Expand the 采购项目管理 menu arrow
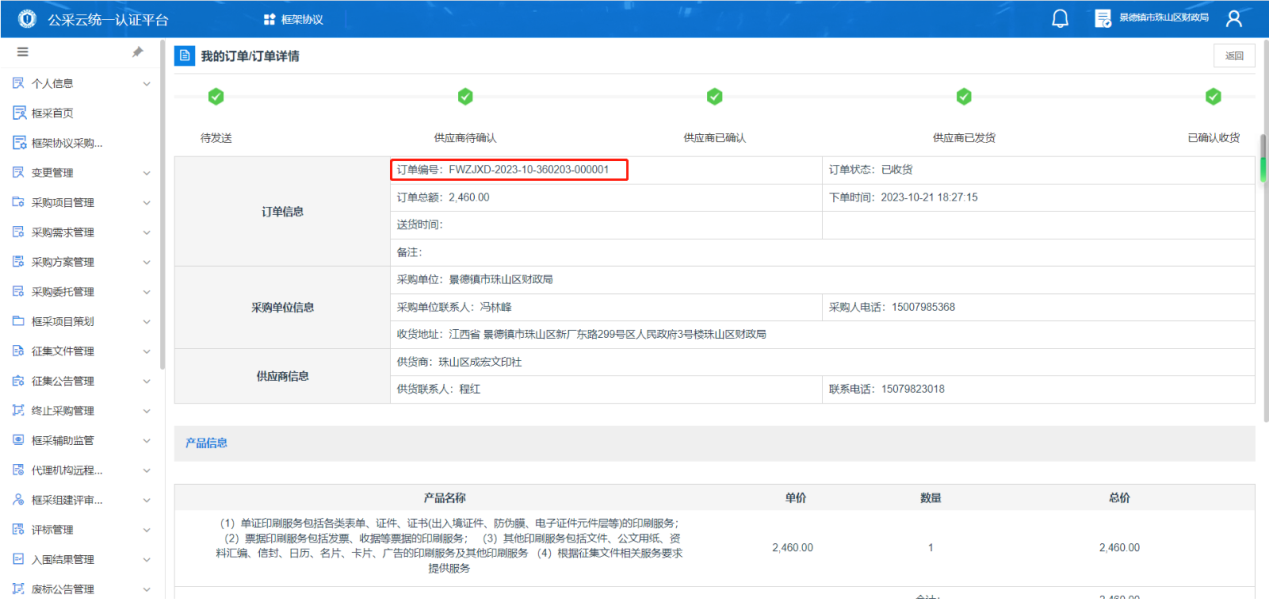The width and height of the screenshot is (1269, 606). pos(147,203)
